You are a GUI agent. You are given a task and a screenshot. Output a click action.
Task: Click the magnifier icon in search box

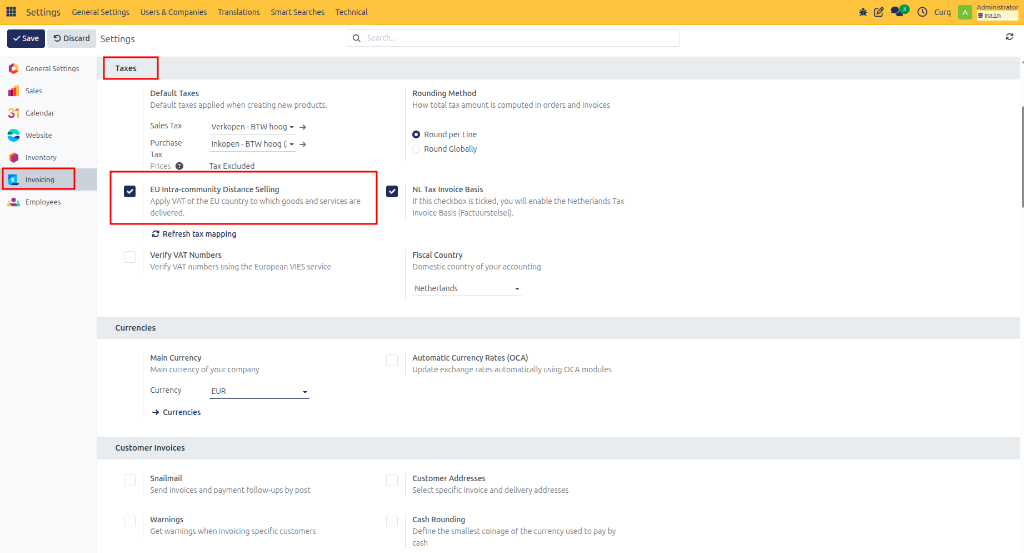[x=357, y=38]
